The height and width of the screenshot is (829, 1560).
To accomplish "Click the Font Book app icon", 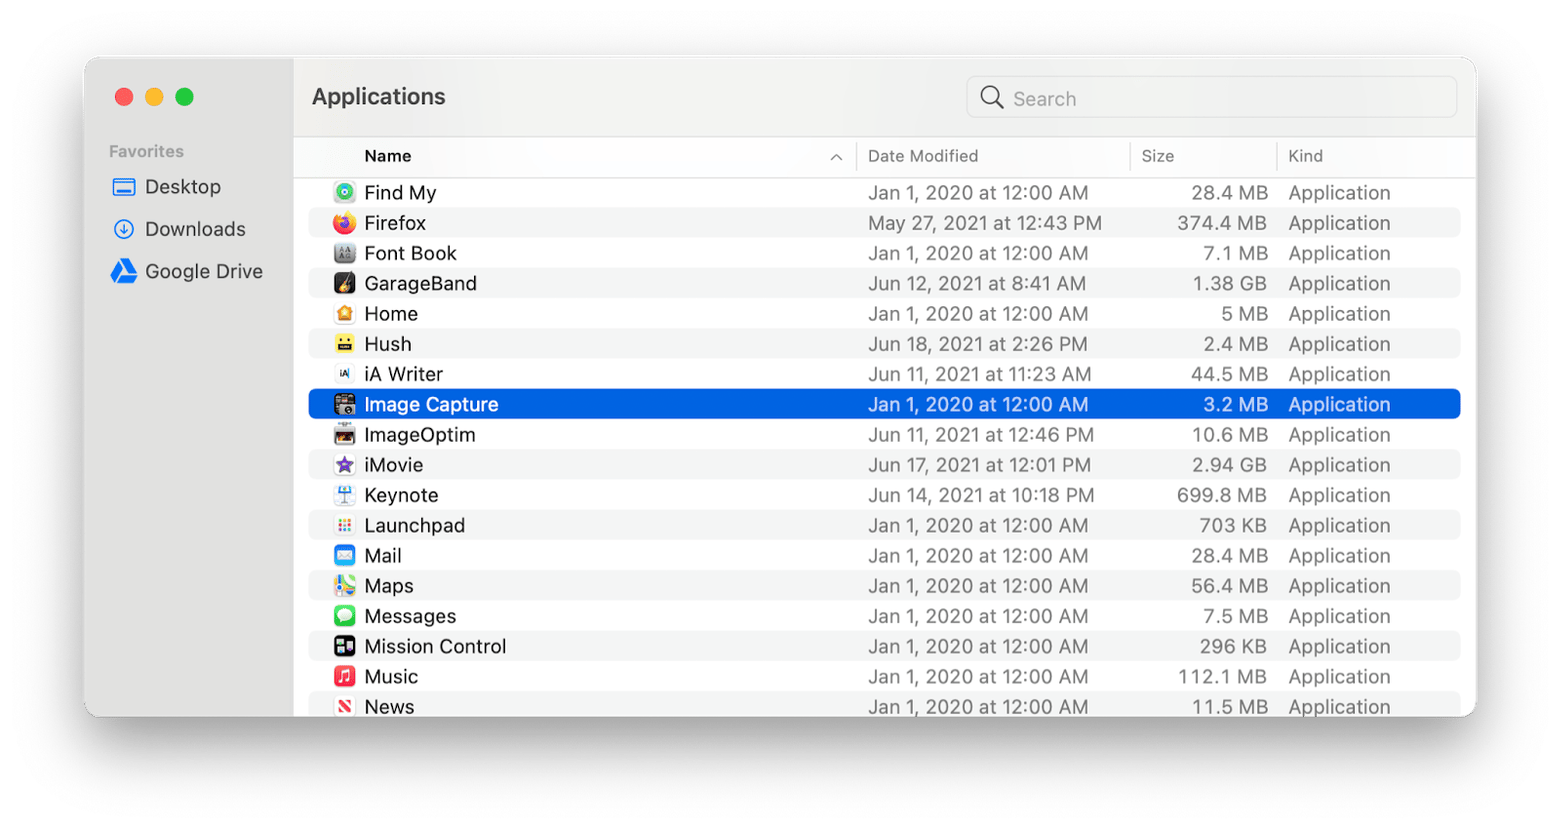I will pyautogui.click(x=344, y=253).
